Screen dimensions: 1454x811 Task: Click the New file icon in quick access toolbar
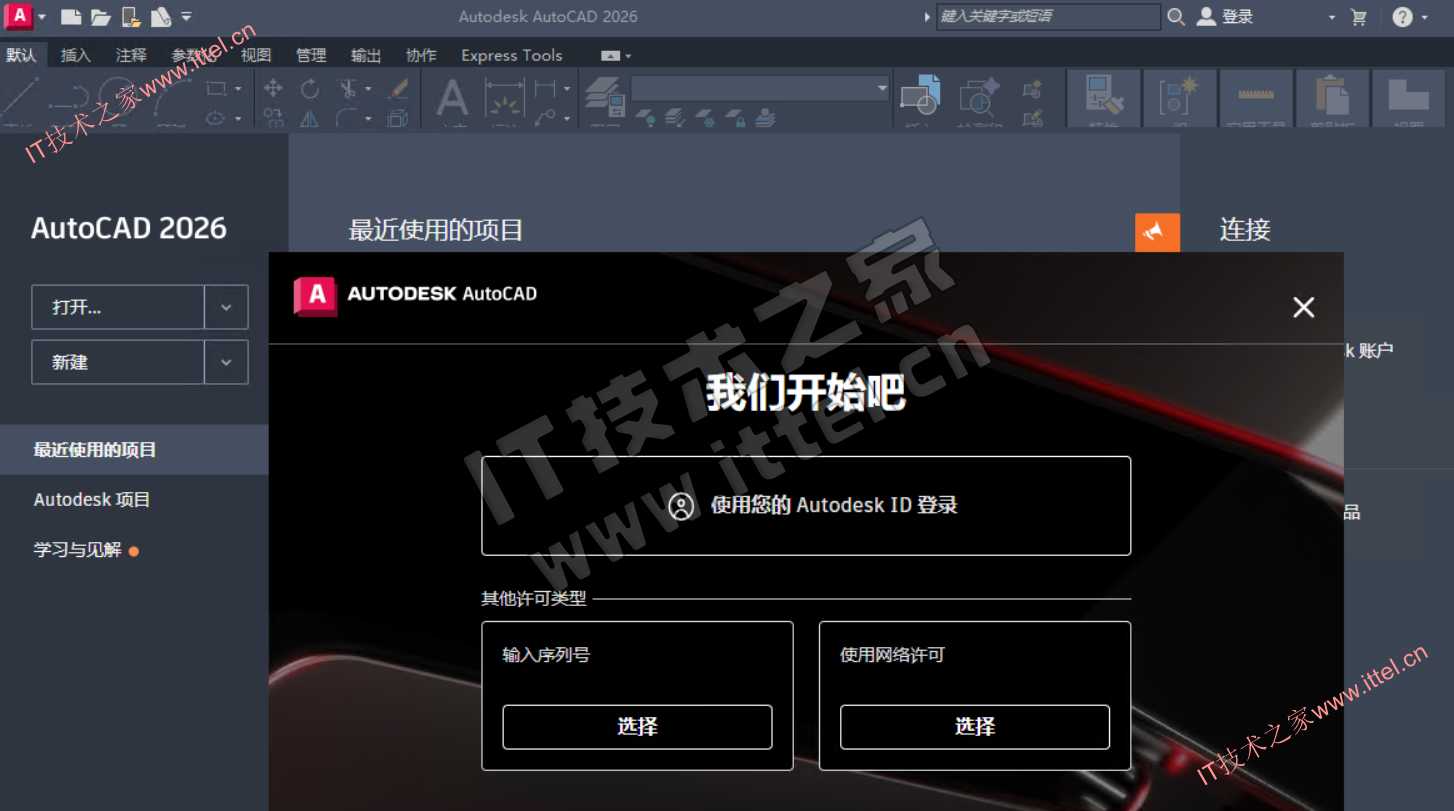70,17
